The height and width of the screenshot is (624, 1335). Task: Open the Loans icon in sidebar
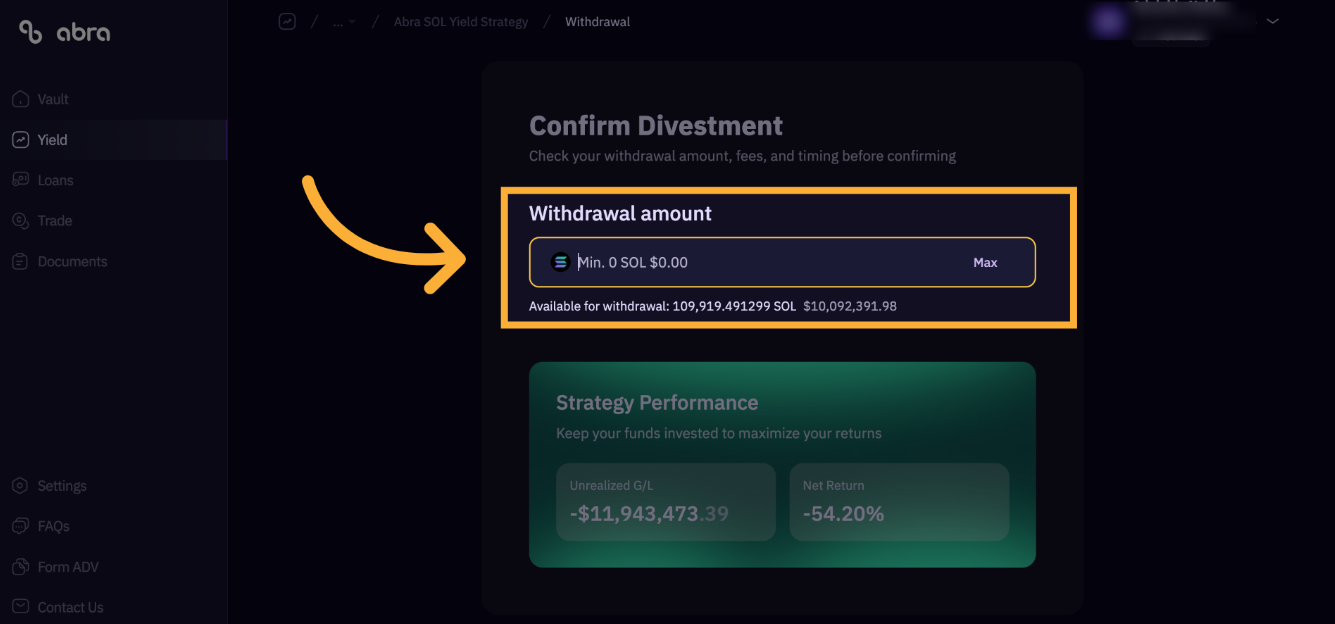[x=20, y=180]
